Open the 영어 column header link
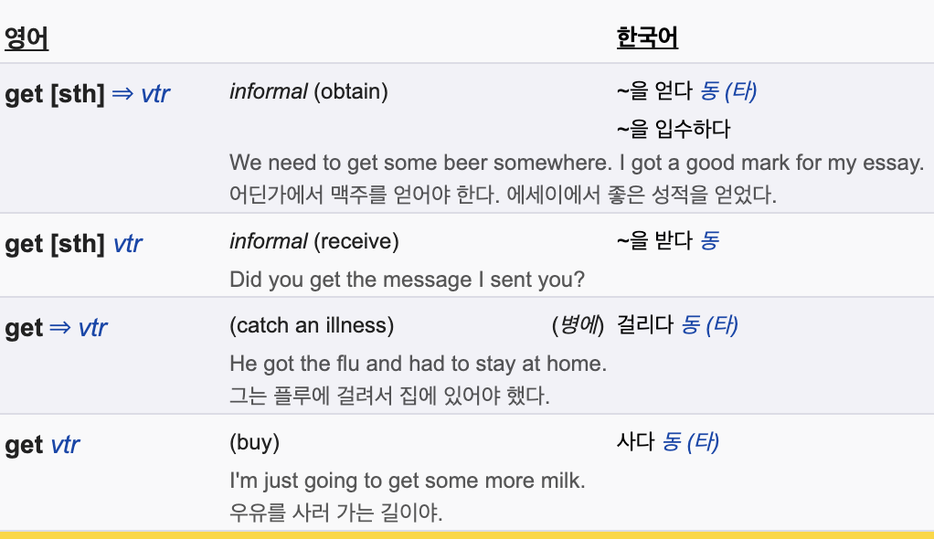The width and height of the screenshot is (934, 539). (26, 39)
